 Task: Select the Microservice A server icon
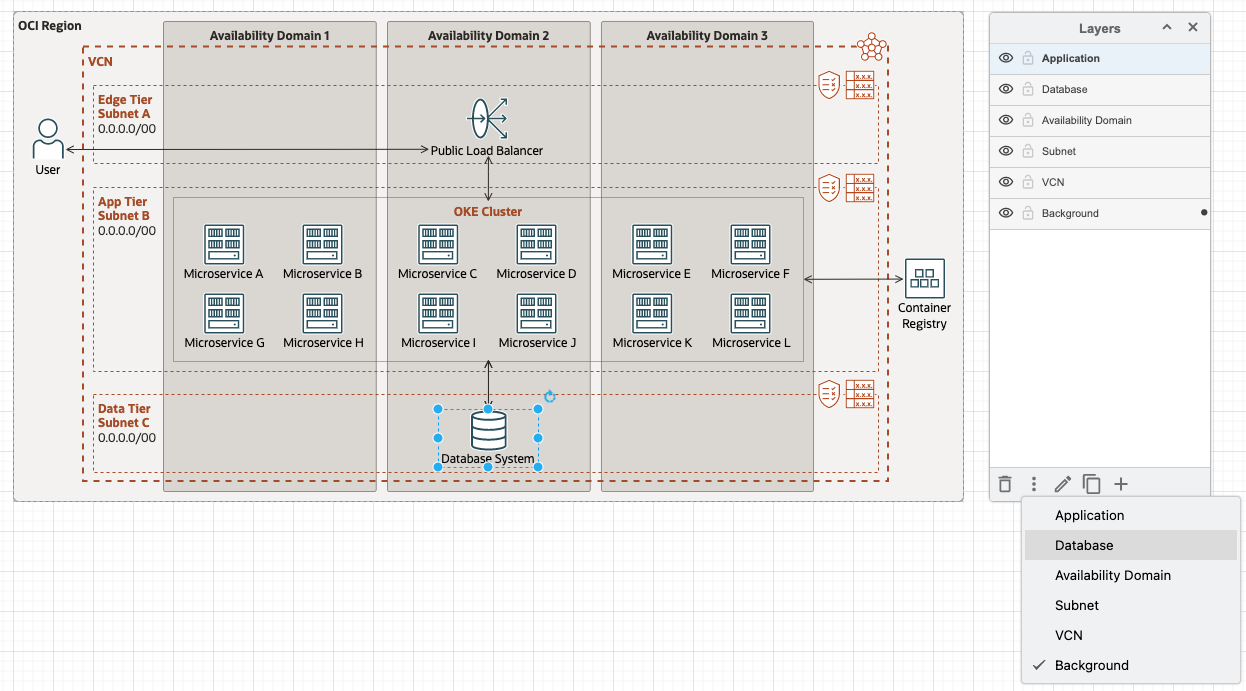(223, 243)
